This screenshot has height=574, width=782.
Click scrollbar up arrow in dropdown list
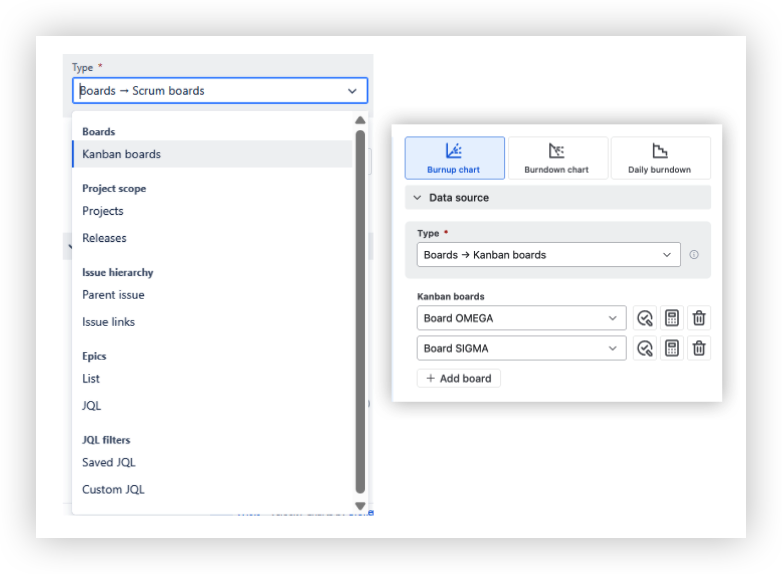pyautogui.click(x=360, y=120)
